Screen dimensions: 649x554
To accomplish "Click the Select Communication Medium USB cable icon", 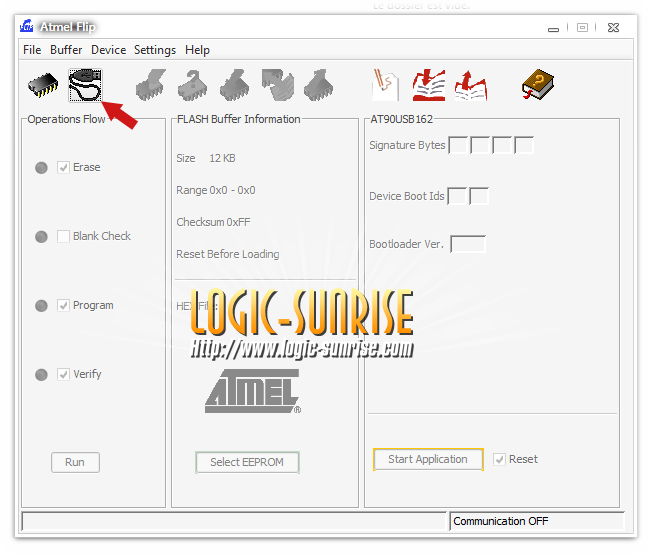I will click(x=85, y=85).
